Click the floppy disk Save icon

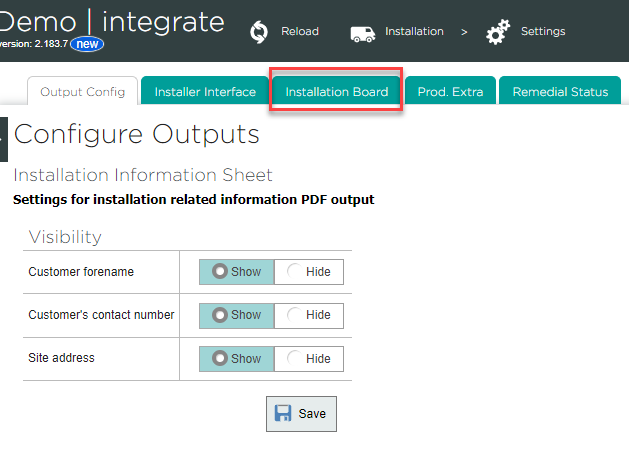pos(283,414)
